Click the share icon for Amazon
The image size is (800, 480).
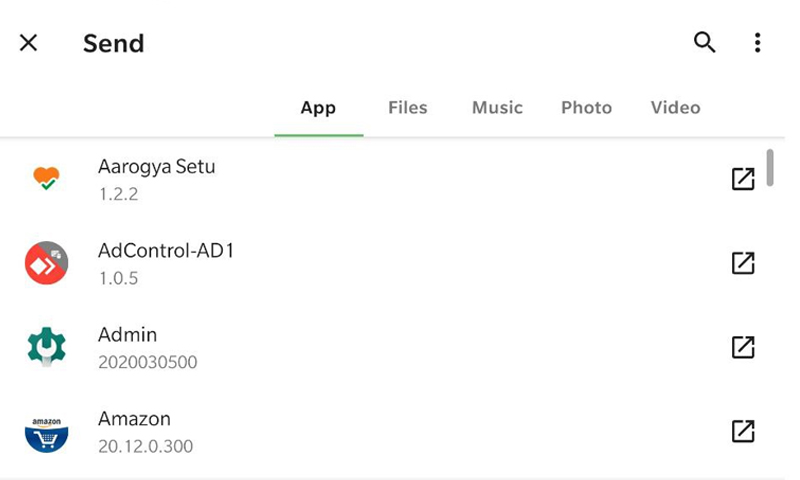742,431
